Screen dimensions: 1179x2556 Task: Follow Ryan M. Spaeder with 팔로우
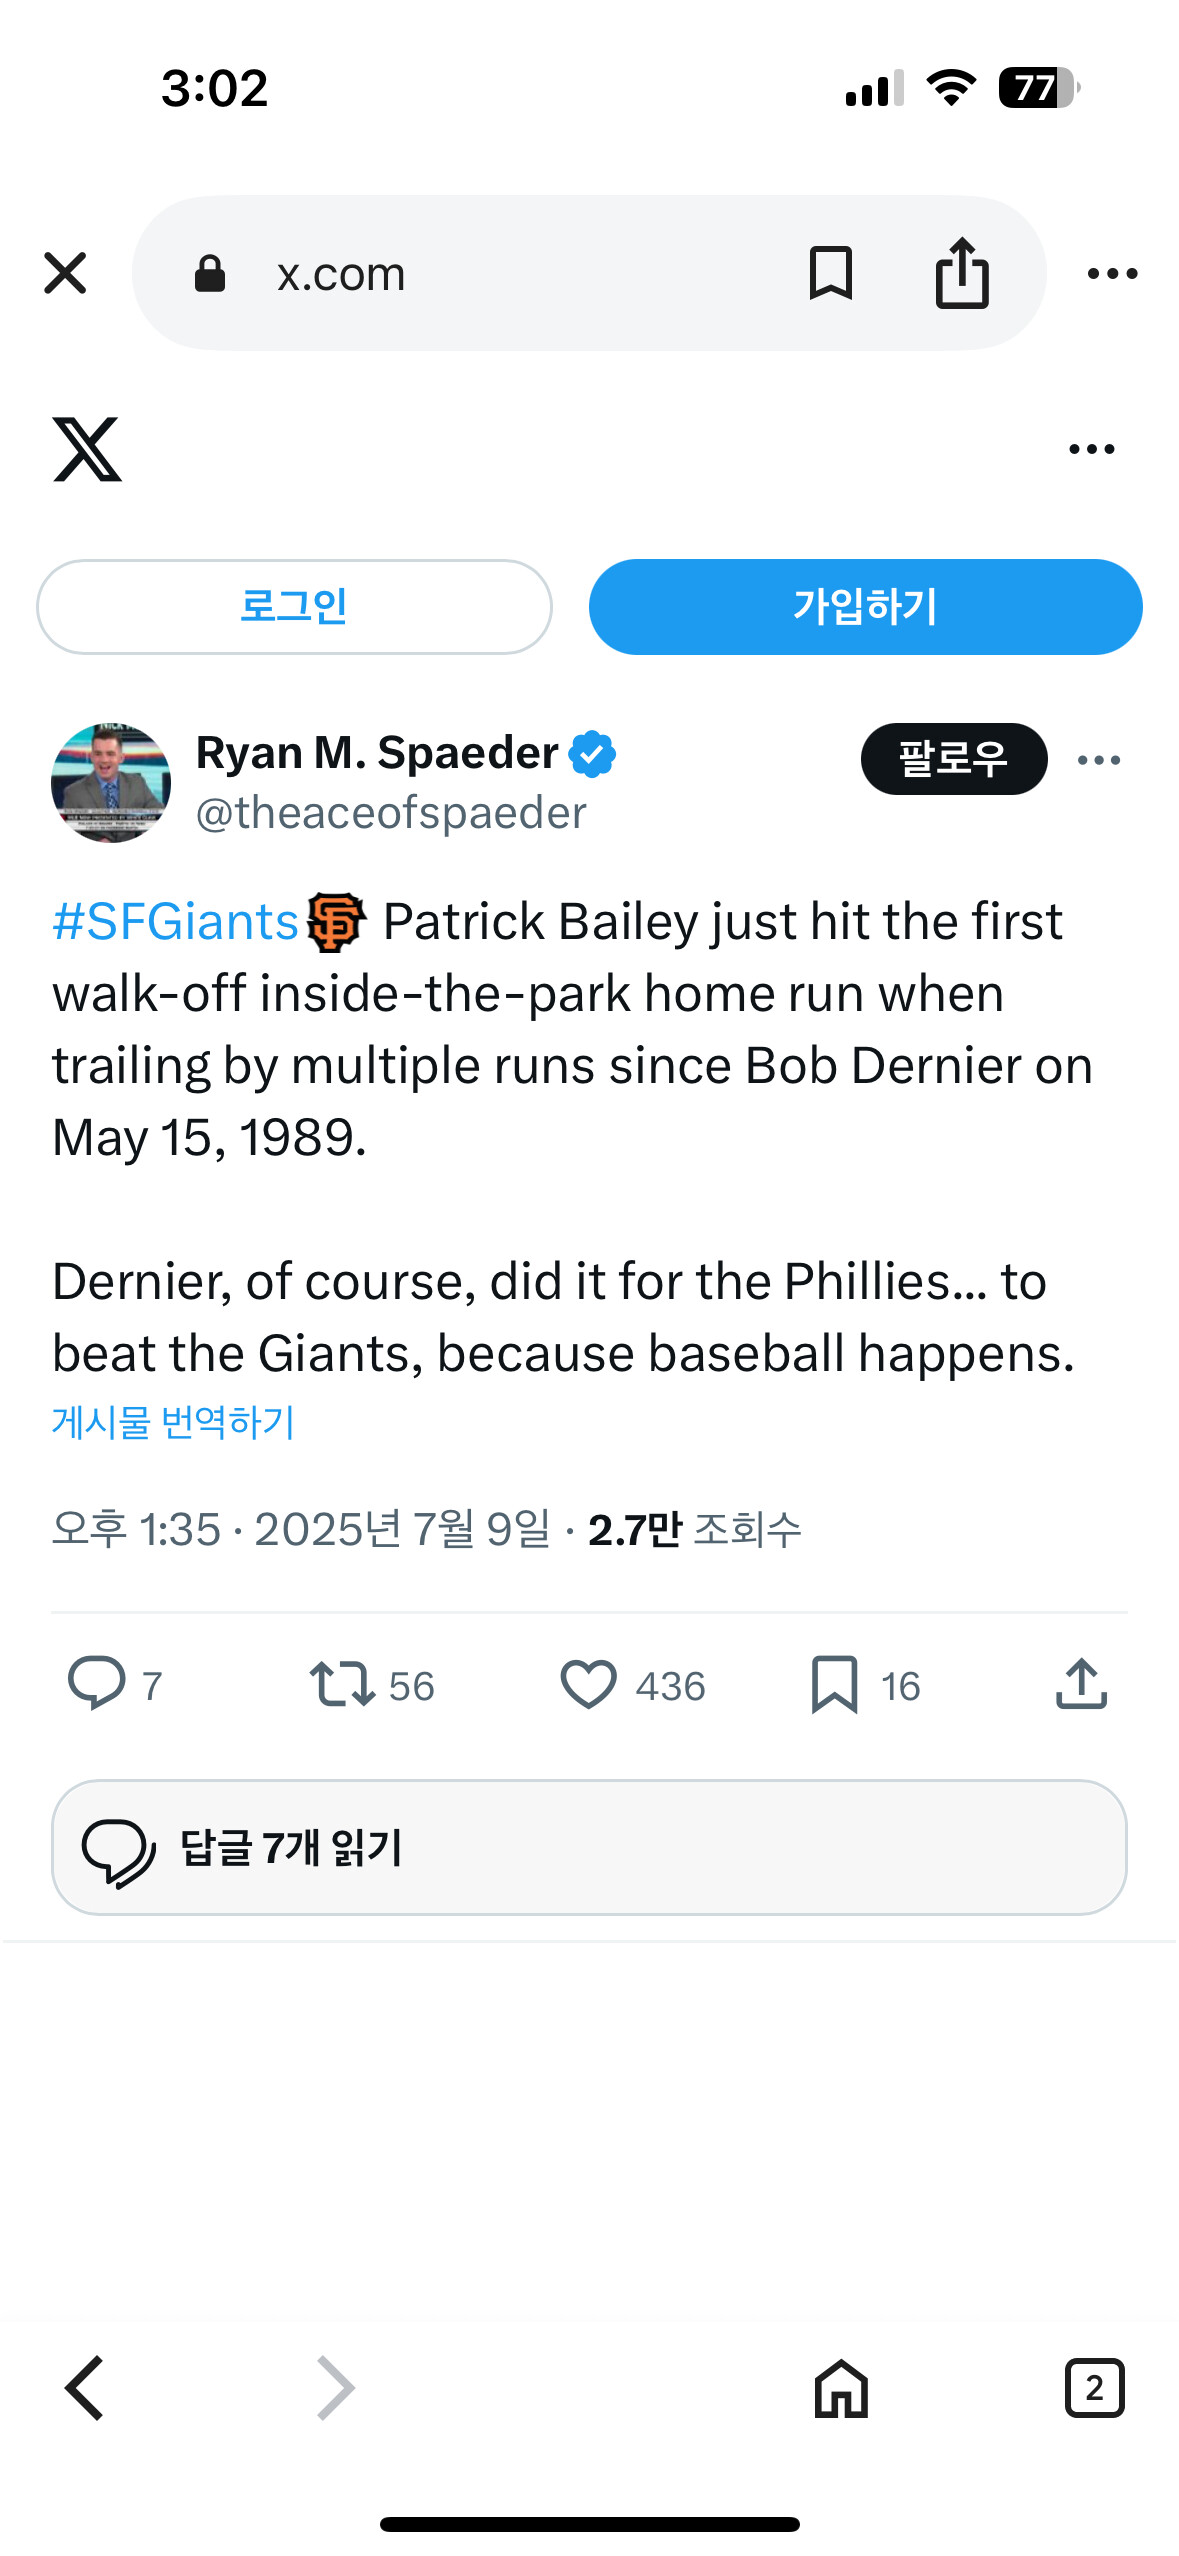coord(953,759)
